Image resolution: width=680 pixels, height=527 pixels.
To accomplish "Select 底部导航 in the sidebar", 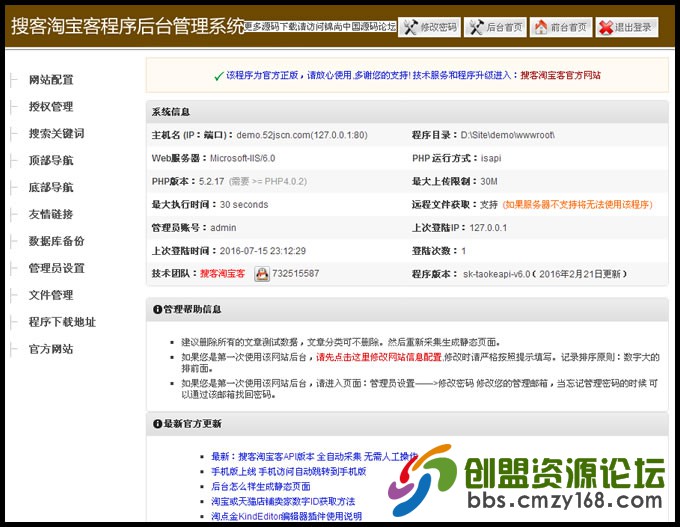I will click(x=51, y=187).
